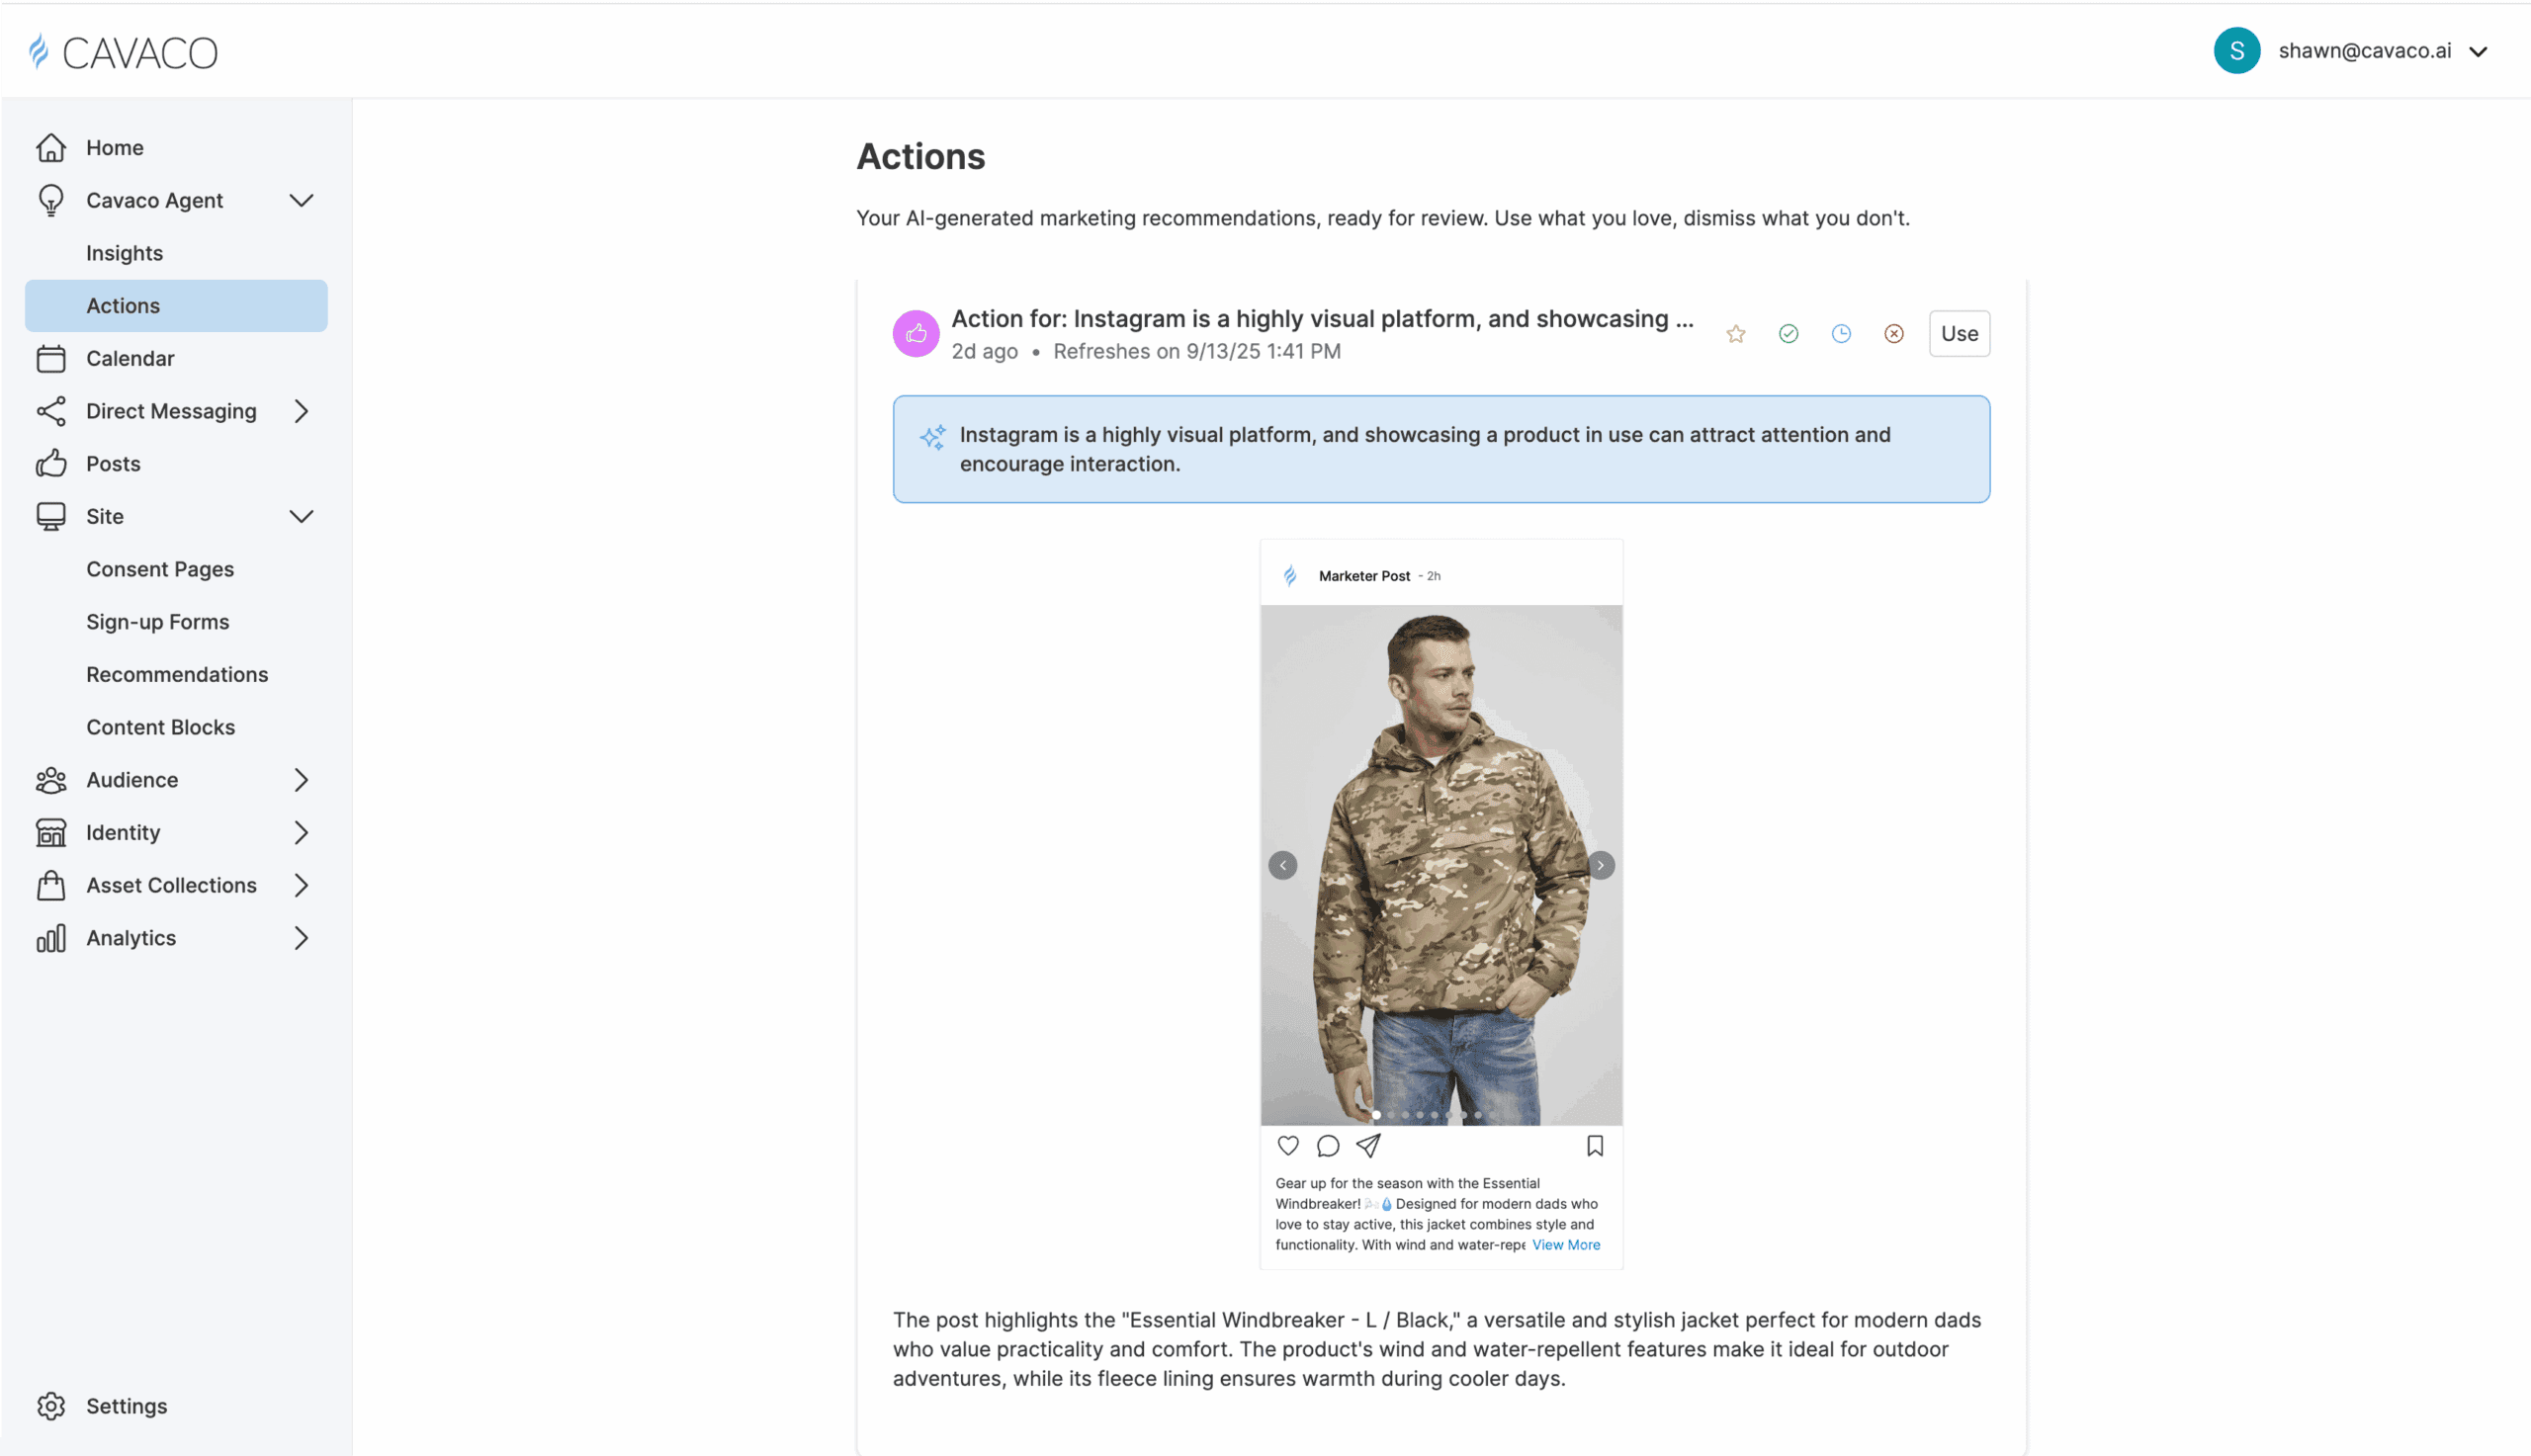Viewport: 2531px width, 1456px height.
Task: Snooze the action using the clock icon
Action: pos(1841,333)
